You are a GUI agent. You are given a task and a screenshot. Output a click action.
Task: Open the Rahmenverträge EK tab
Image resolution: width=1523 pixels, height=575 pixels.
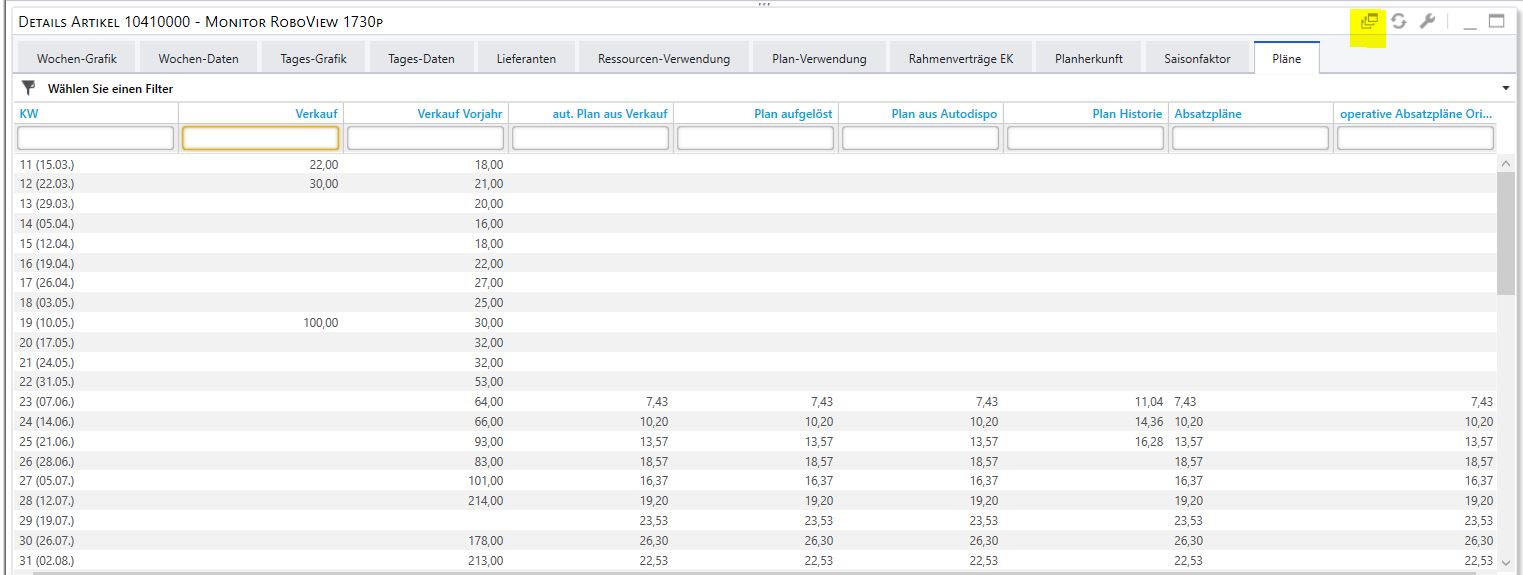tap(960, 59)
